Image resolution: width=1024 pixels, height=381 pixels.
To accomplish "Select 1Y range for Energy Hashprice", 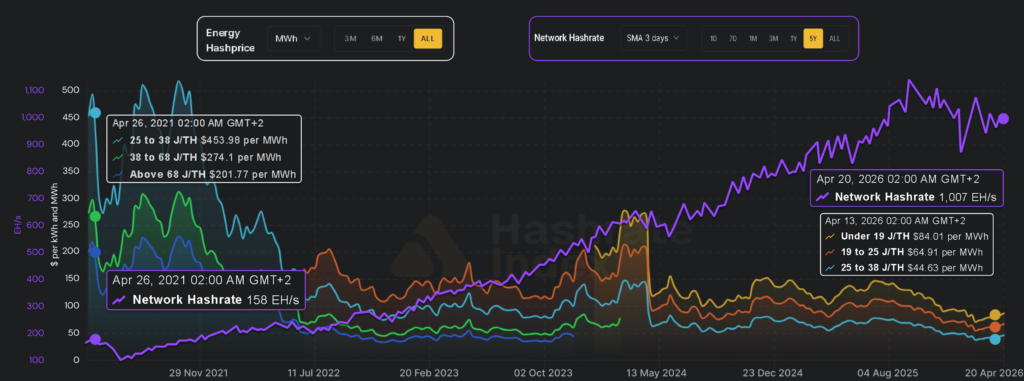I will click(402, 39).
